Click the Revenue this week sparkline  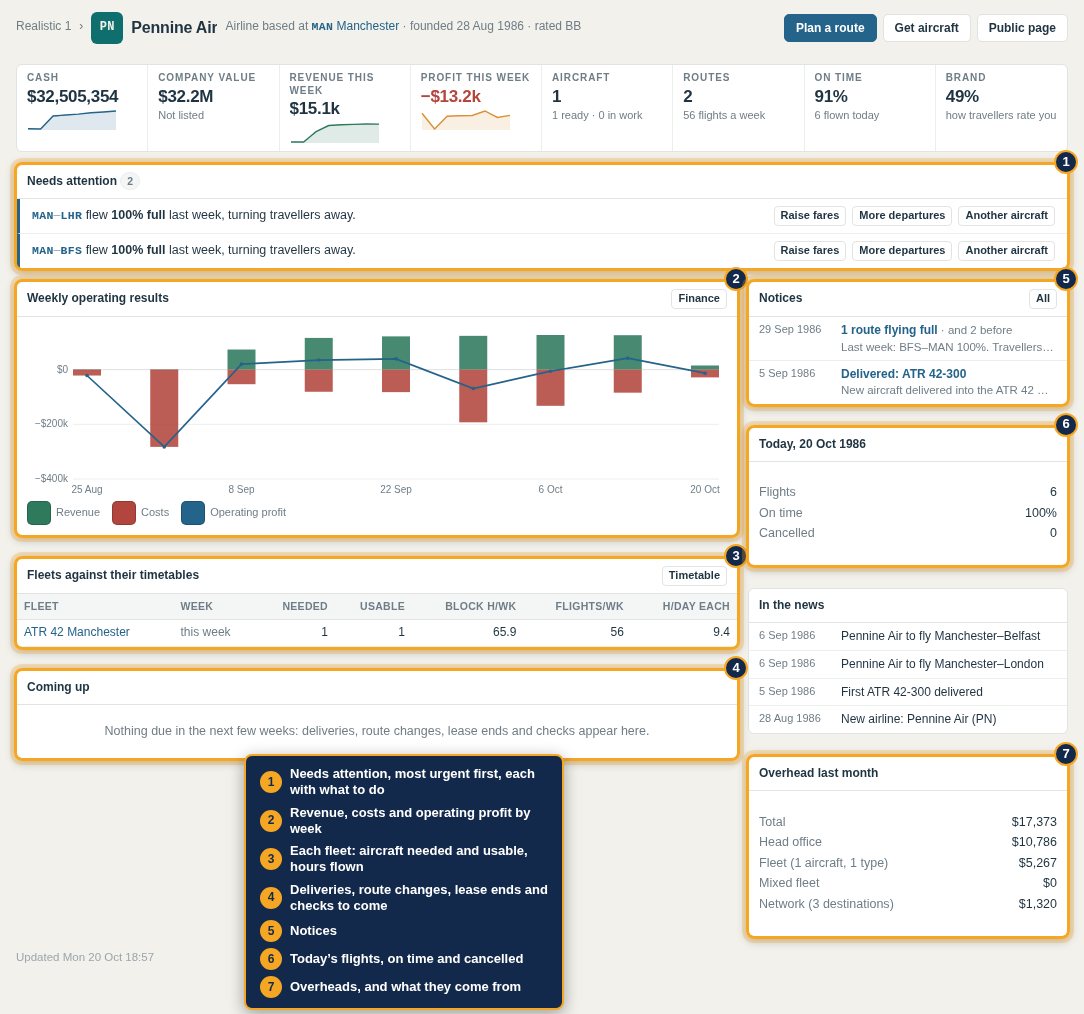tap(335, 133)
